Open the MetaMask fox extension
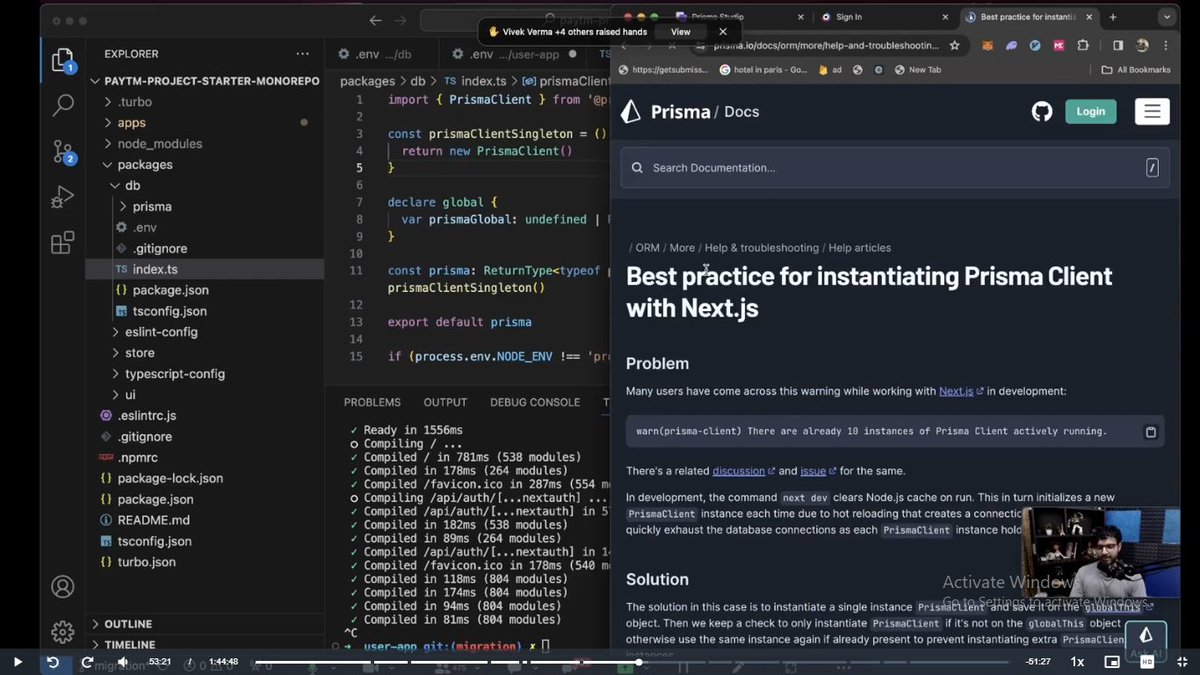This screenshot has width=1200, height=675. point(988,45)
